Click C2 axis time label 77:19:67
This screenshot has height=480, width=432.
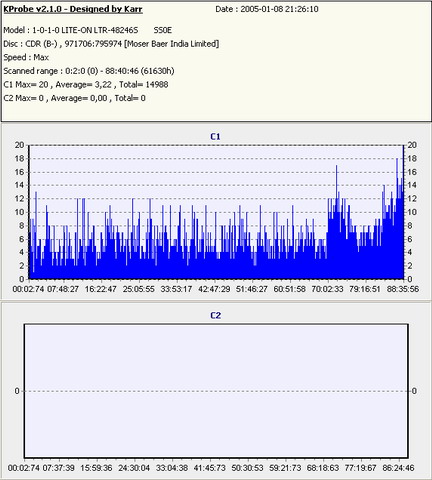pyautogui.click(x=360, y=468)
